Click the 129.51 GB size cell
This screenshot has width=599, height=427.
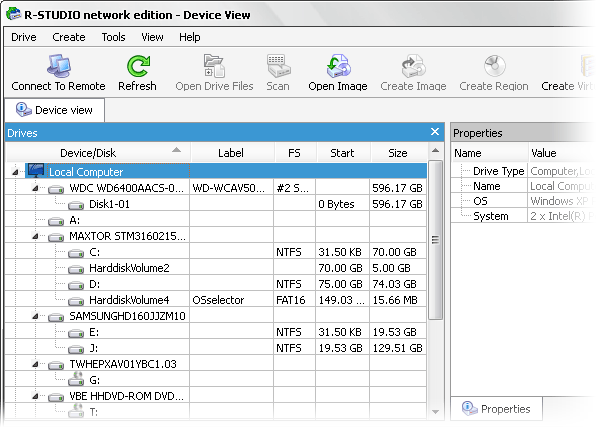pyautogui.click(x=398, y=348)
